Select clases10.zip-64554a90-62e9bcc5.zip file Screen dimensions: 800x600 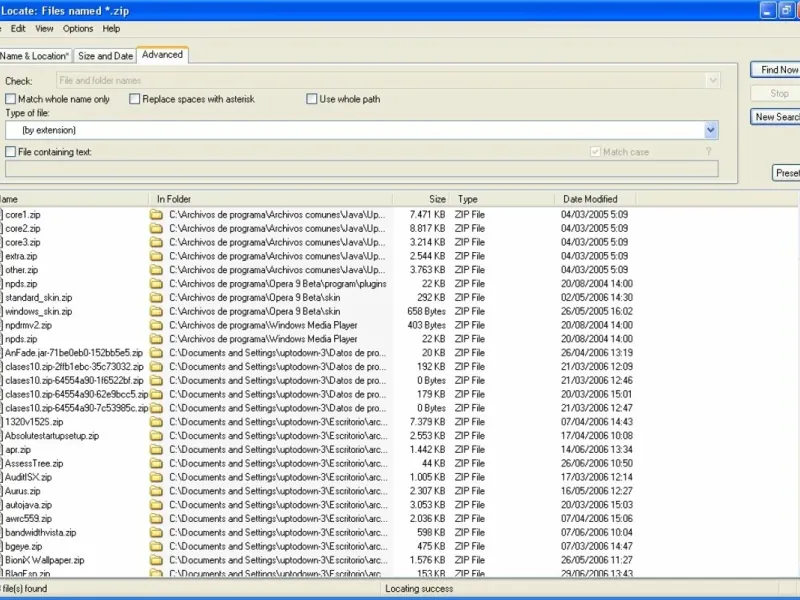(x=77, y=394)
